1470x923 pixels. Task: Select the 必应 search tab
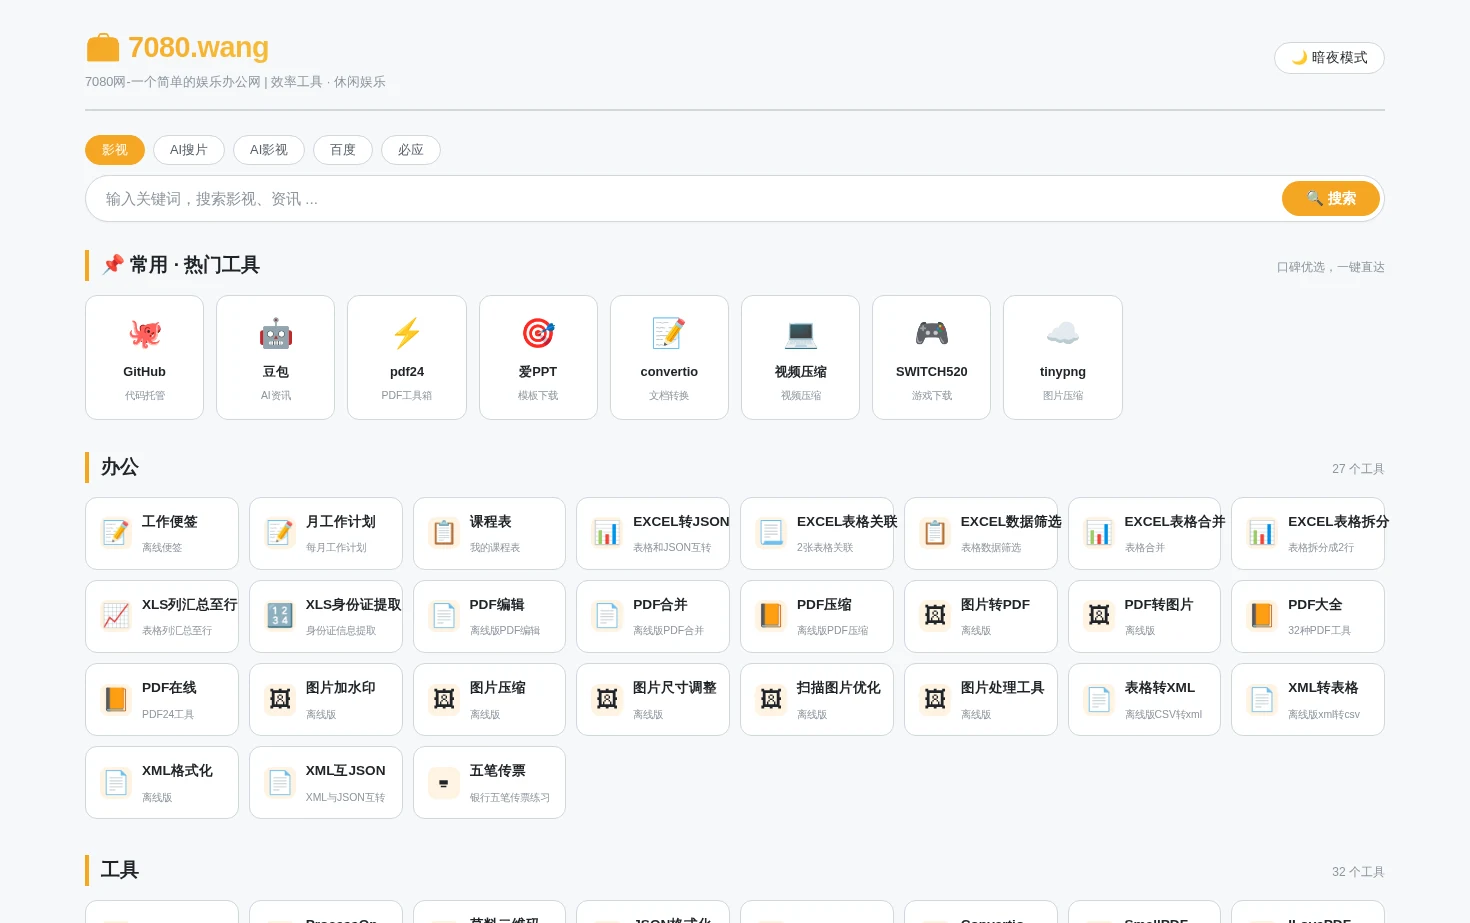coord(411,150)
